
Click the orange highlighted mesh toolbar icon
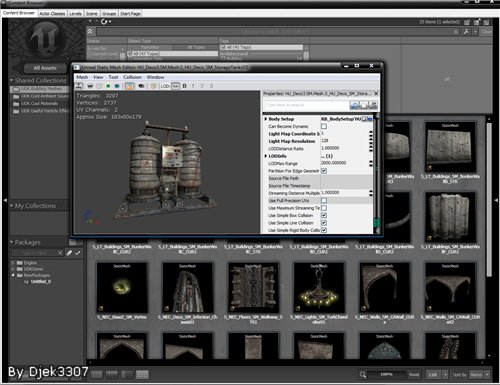click(x=130, y=86)
